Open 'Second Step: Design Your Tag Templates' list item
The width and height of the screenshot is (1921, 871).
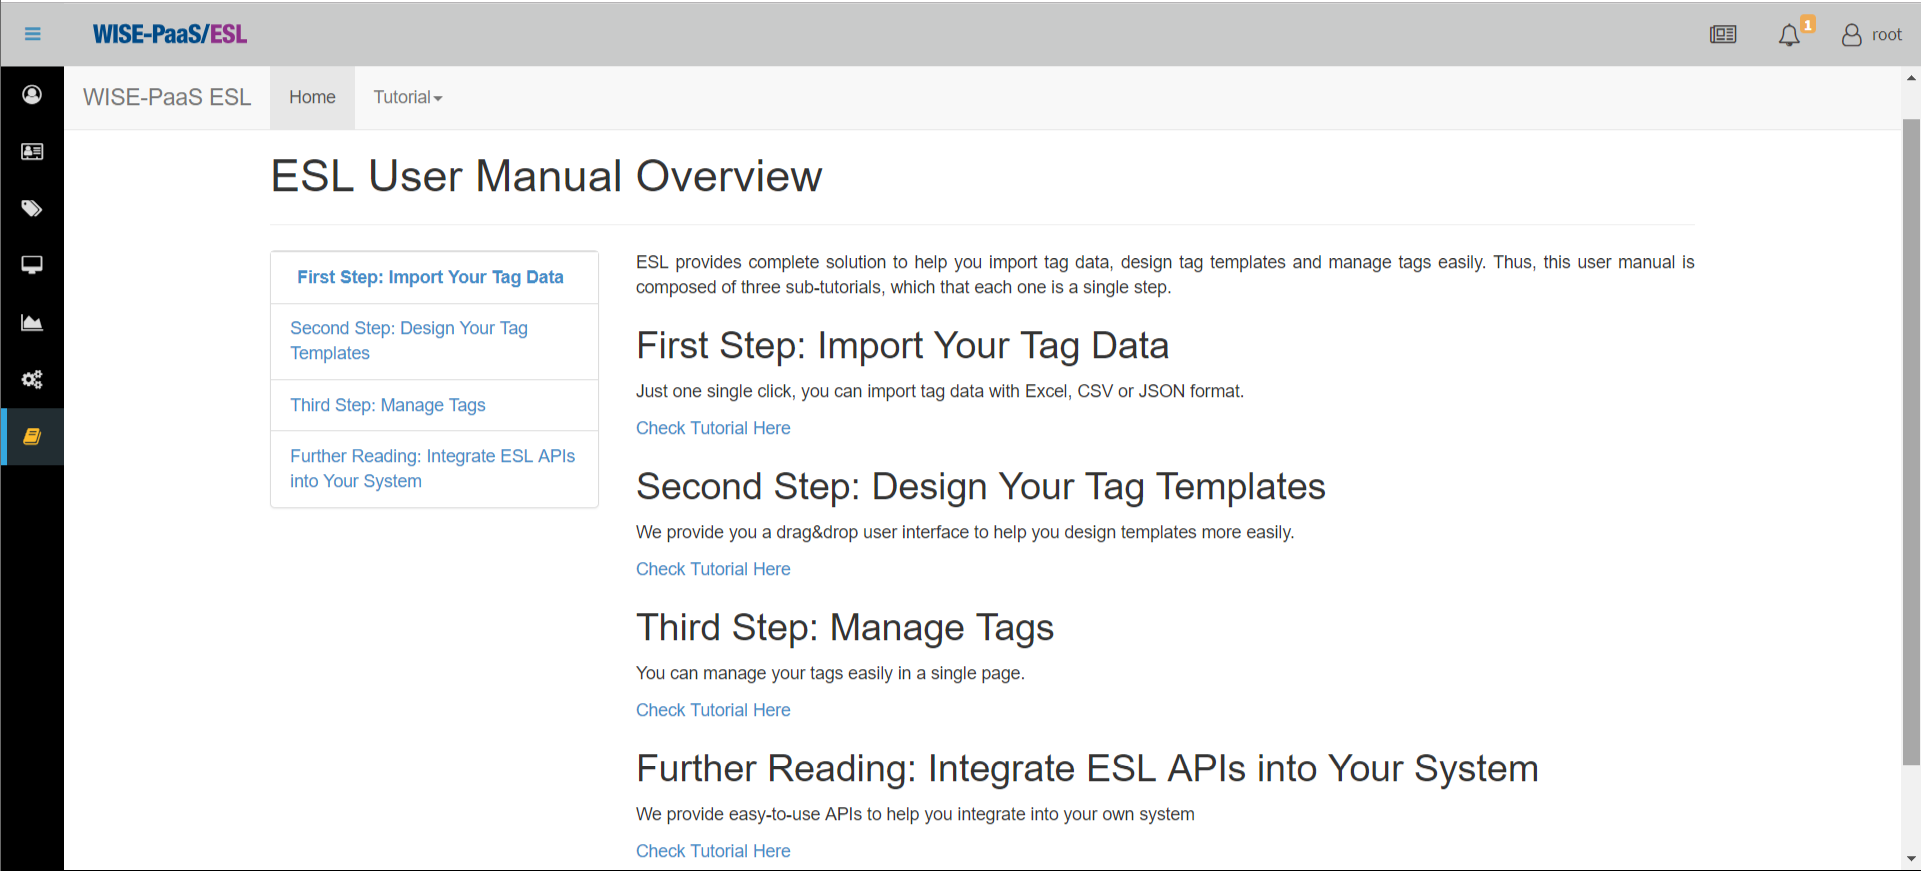[x=408, y=341]
